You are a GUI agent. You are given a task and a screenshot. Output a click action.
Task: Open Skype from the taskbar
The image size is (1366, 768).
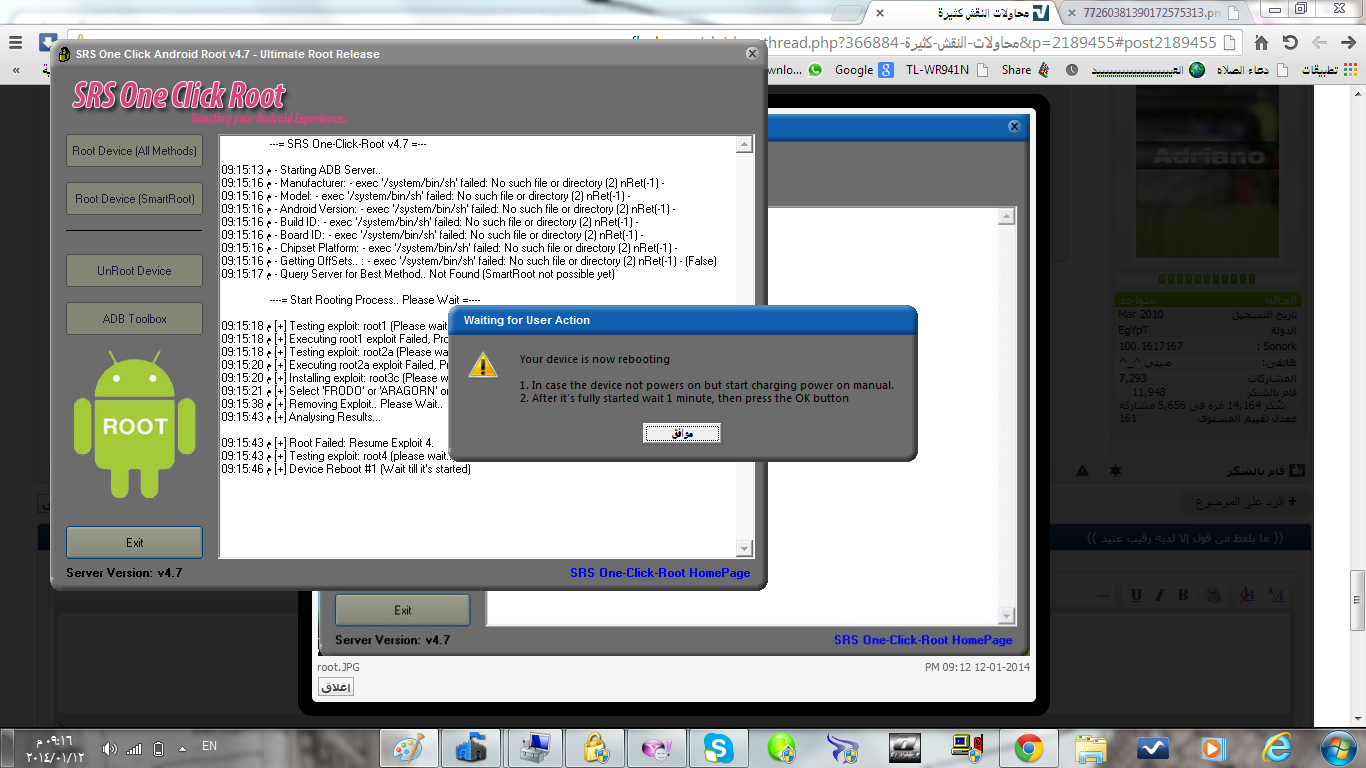pyautogui.click(x=718, y=747)
